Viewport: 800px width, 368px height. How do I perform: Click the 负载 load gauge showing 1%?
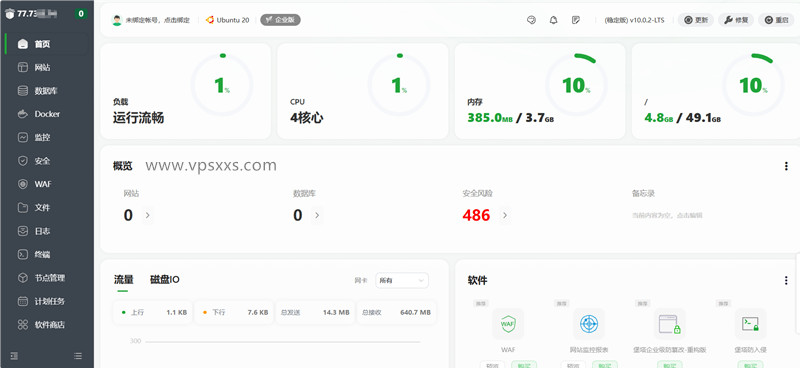tap(222, 85)
